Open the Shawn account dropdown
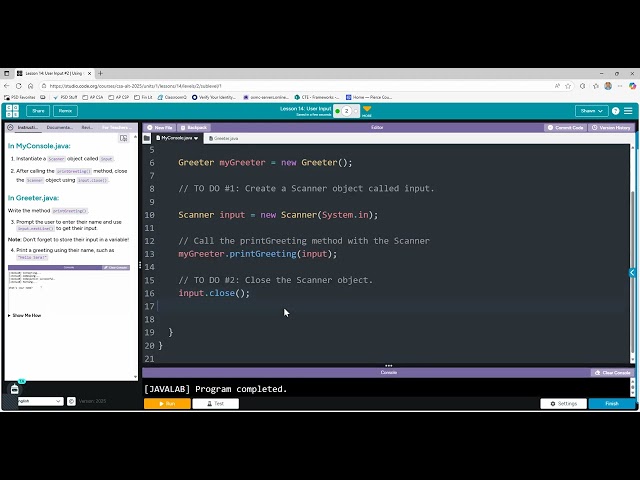Viewport: 640px width, 480px height. click(591, 111)
